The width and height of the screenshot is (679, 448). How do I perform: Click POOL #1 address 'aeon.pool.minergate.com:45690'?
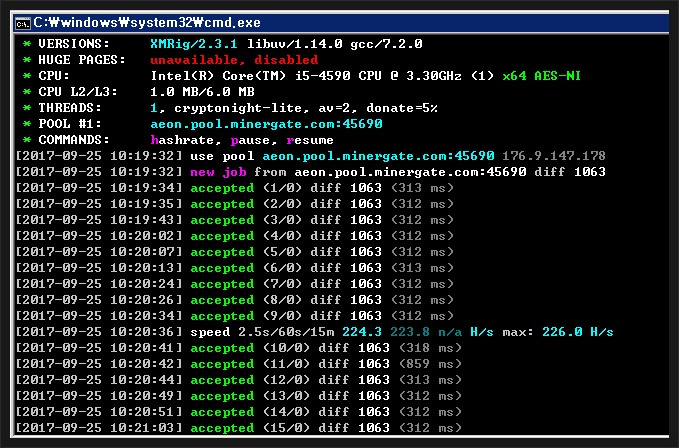[266, 124]
